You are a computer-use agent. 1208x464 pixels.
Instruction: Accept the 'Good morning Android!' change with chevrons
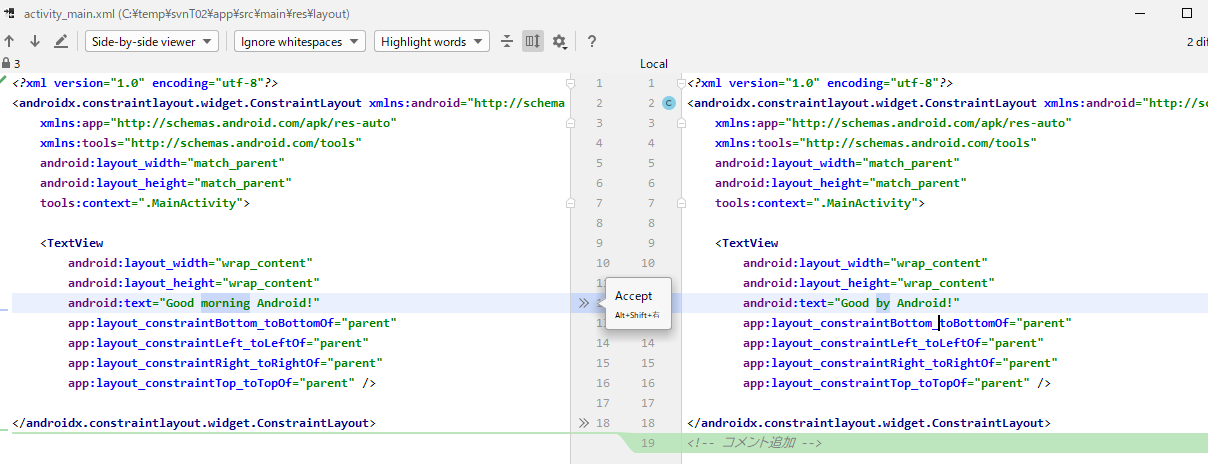tap(584, 303)
